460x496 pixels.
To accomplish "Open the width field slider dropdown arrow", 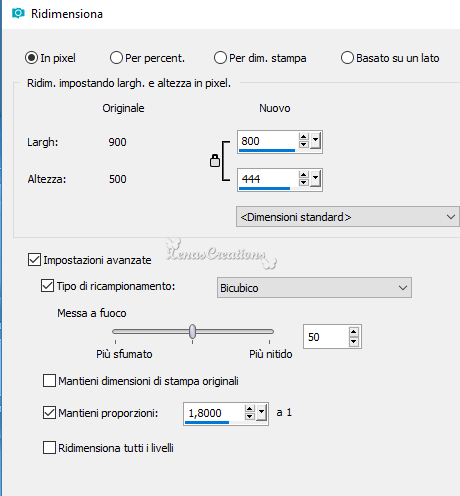I will pos(315,141).
